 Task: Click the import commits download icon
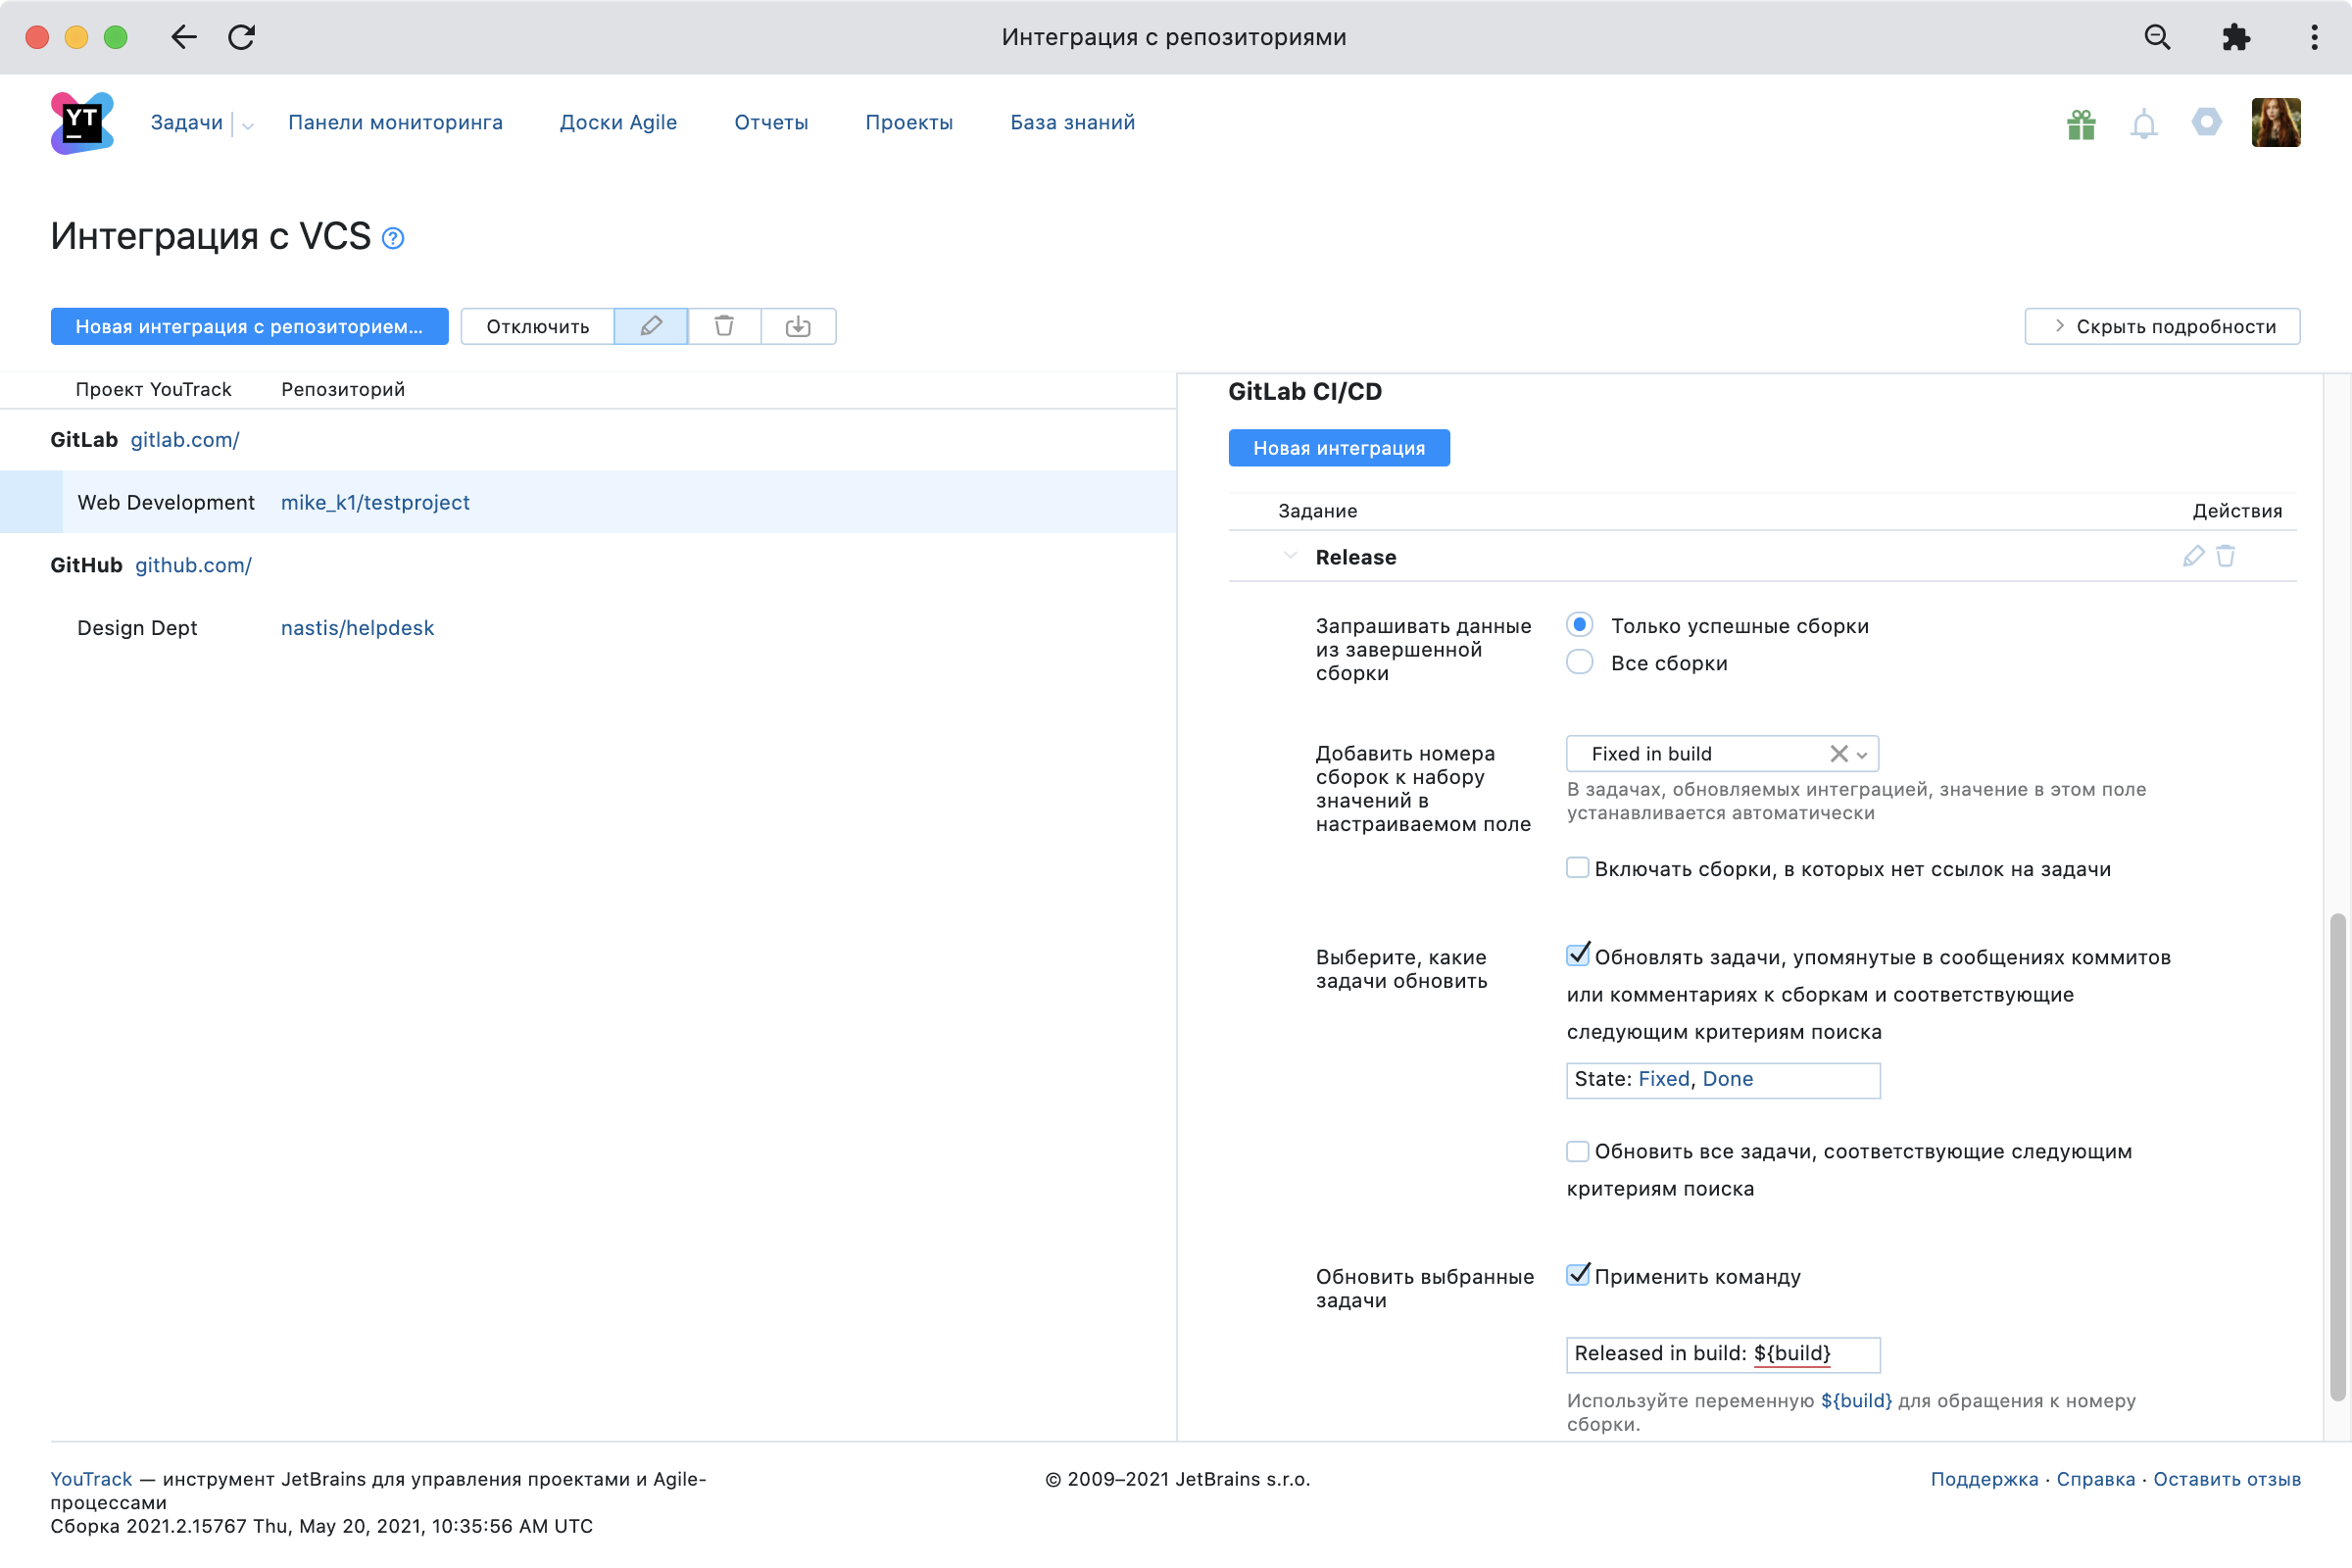click(798, 326)
